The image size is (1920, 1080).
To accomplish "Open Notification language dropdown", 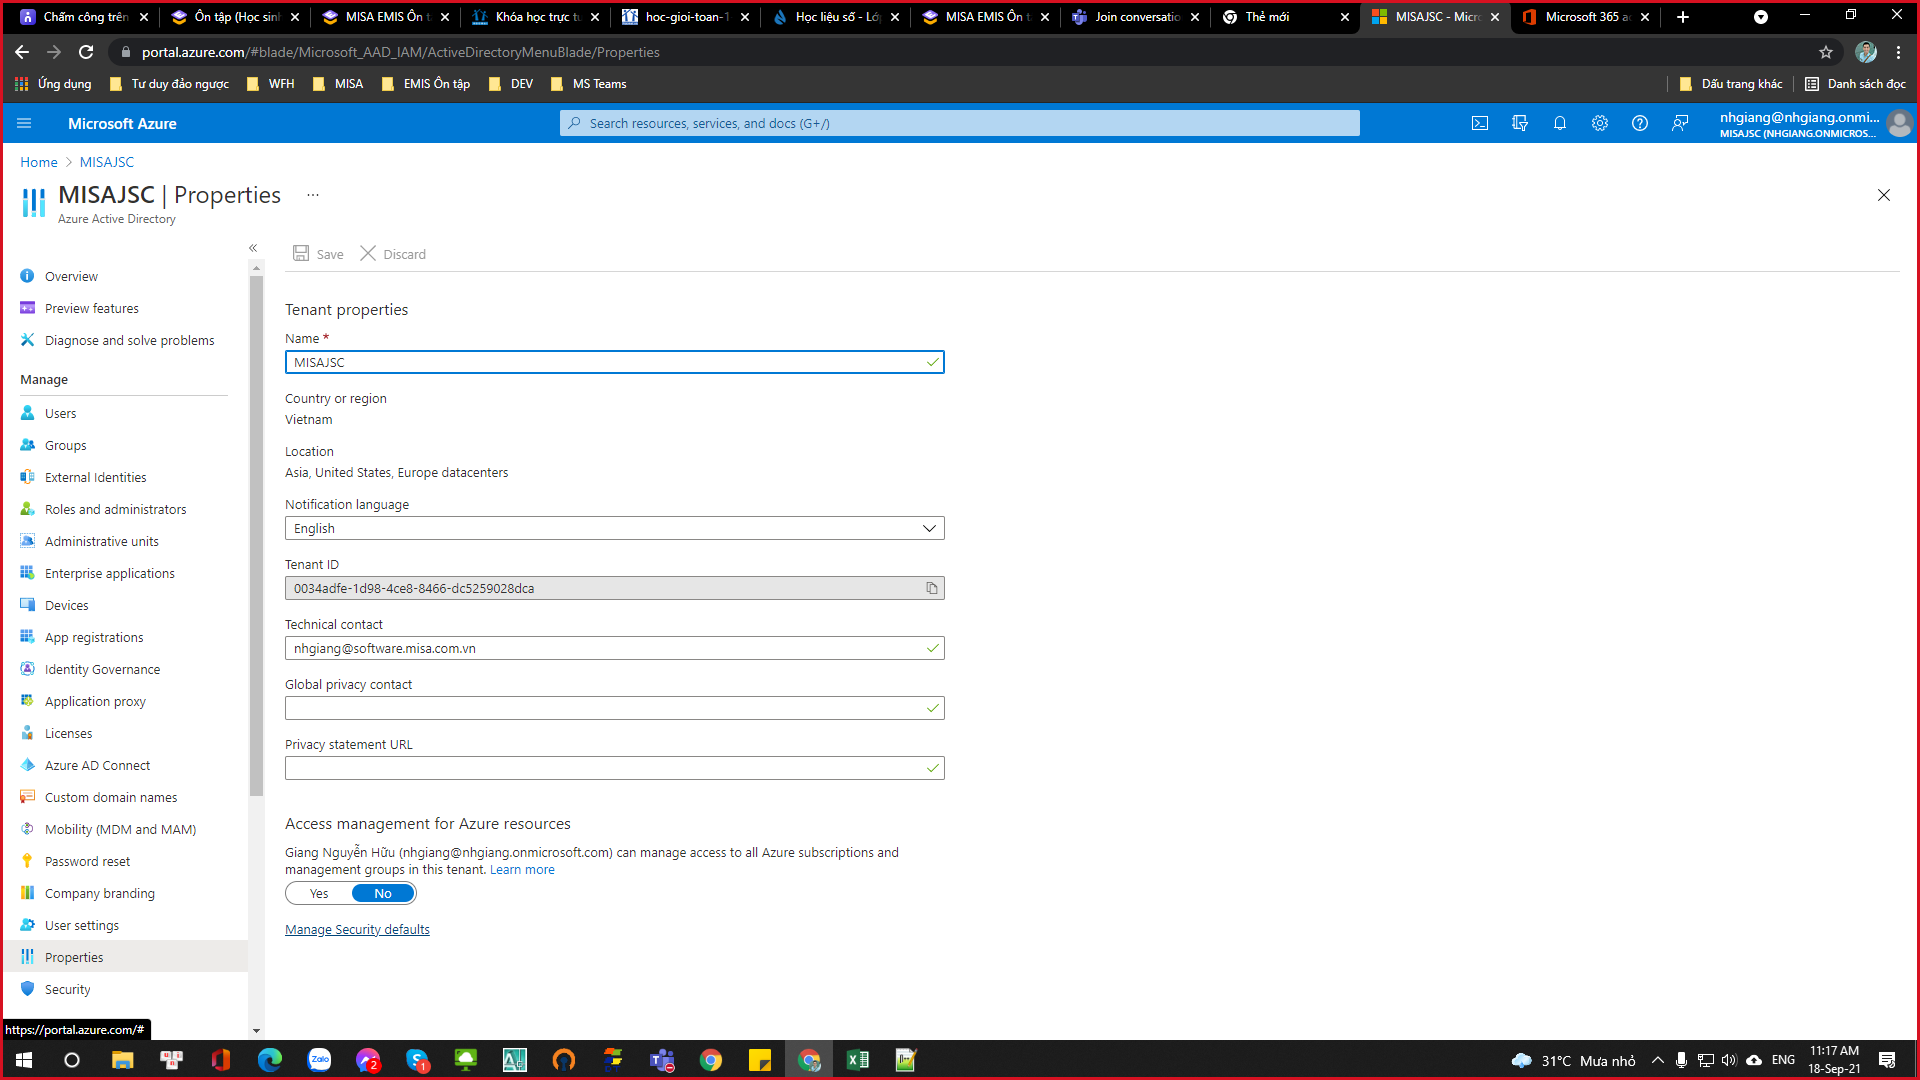I will [x=614, y=528].
